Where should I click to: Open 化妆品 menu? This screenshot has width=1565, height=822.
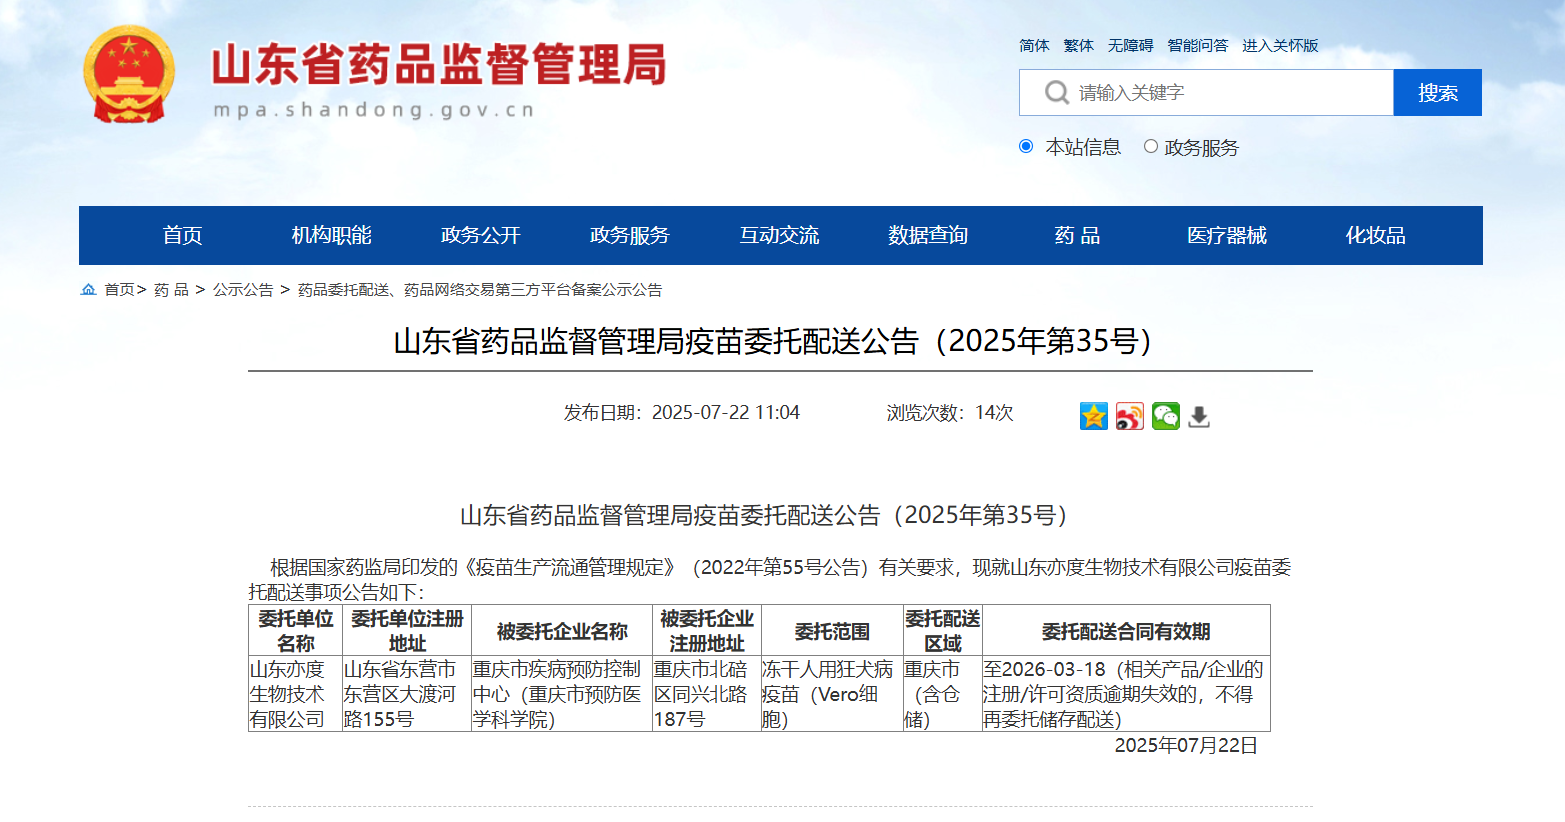point(1375,235)
